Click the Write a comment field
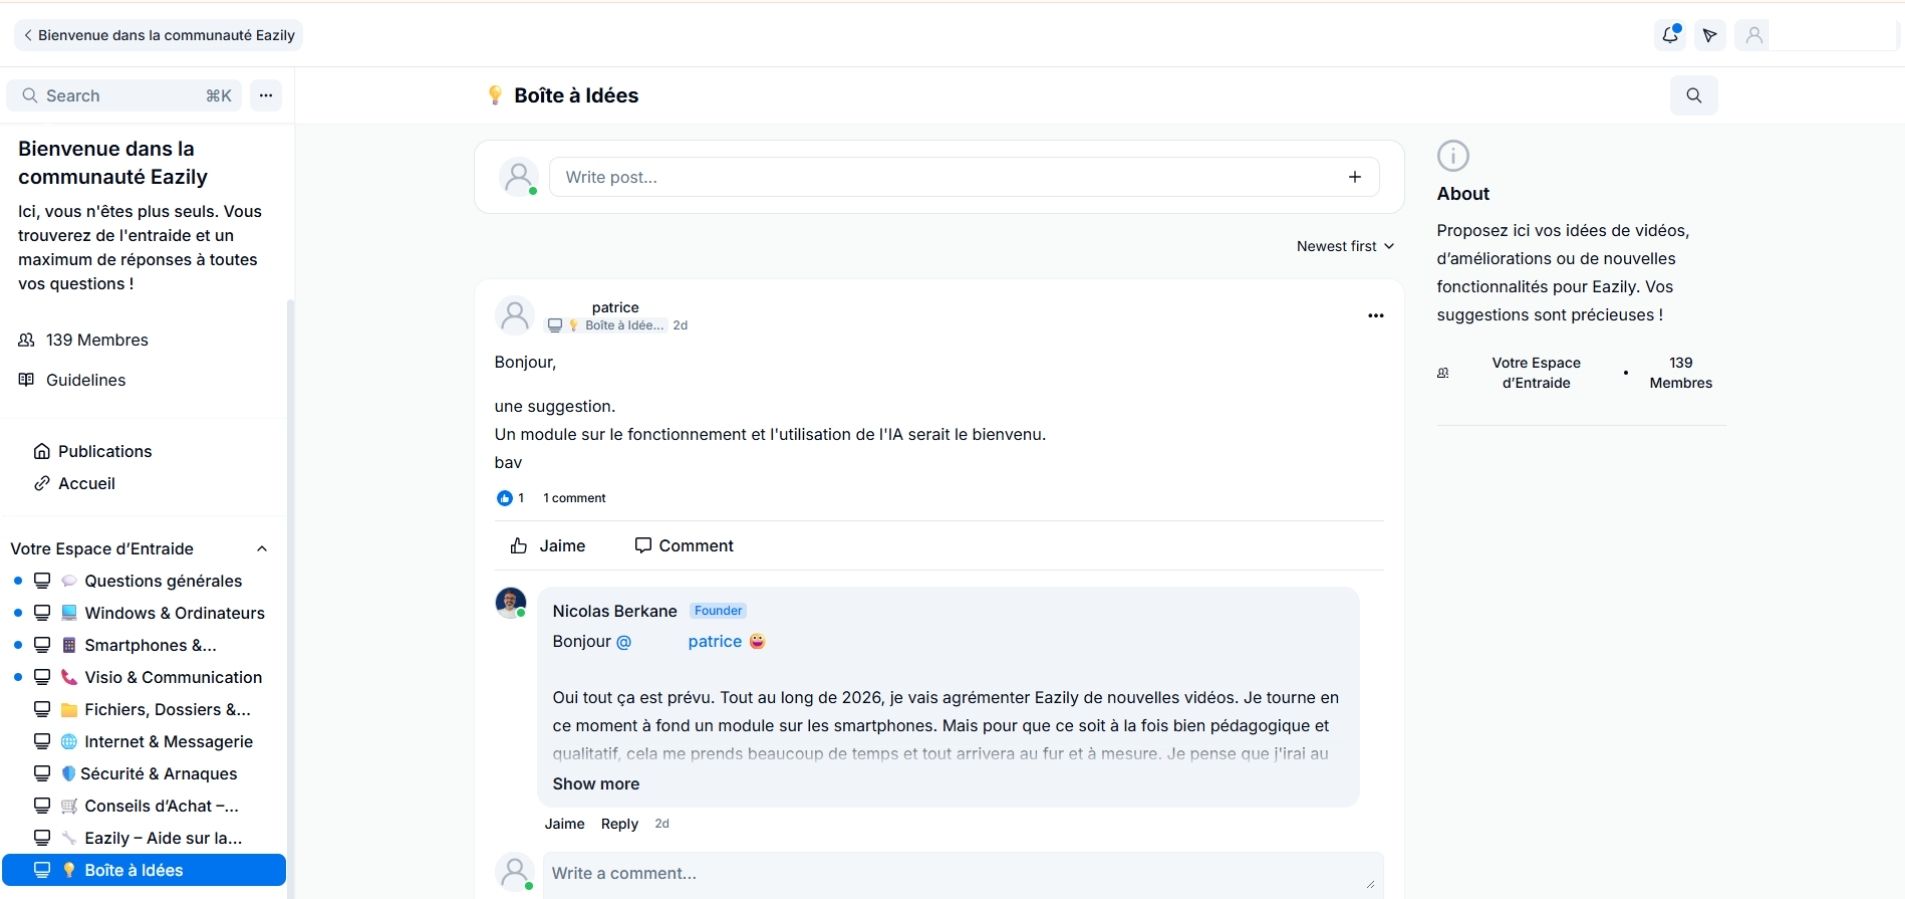1905x899 pixels. point(960,873)
